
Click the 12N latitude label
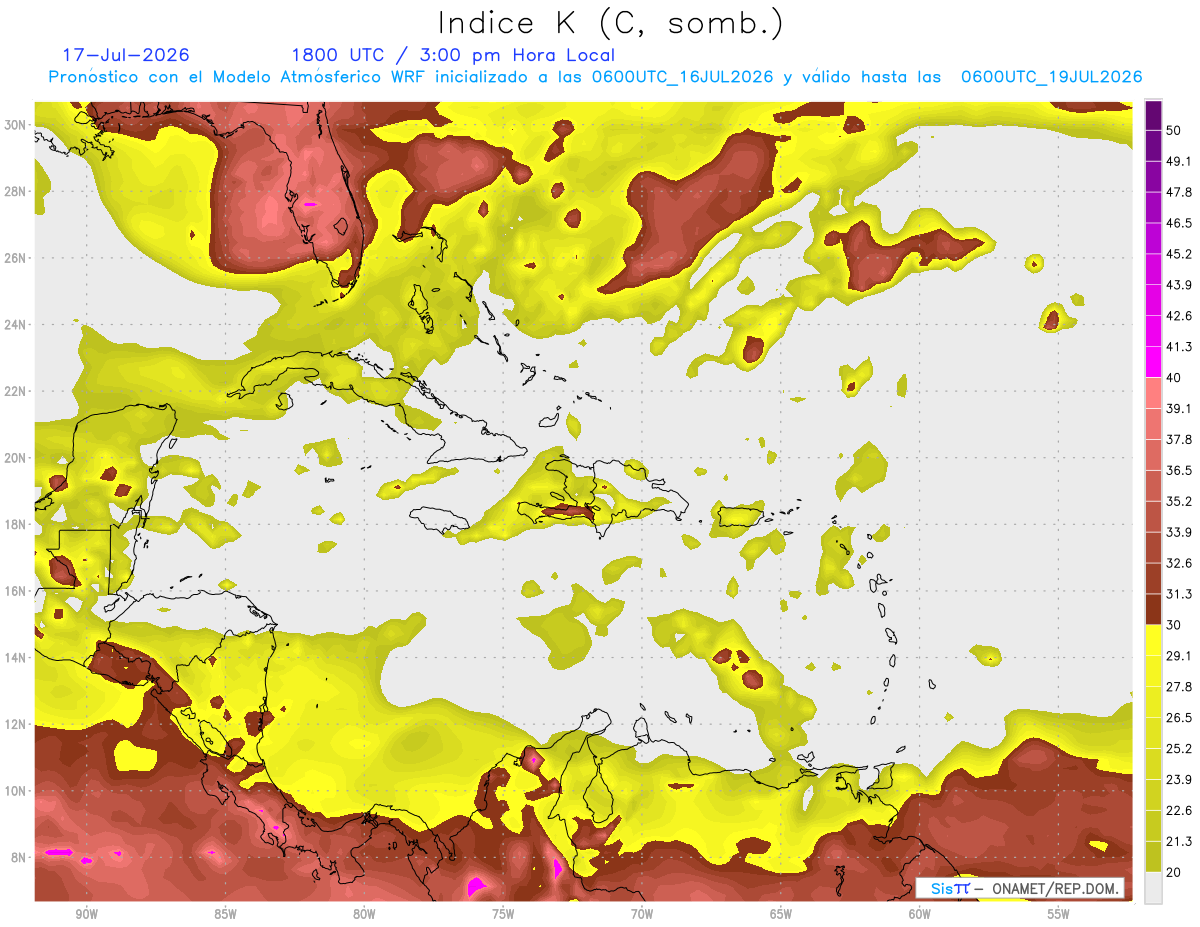click(16, 724)
